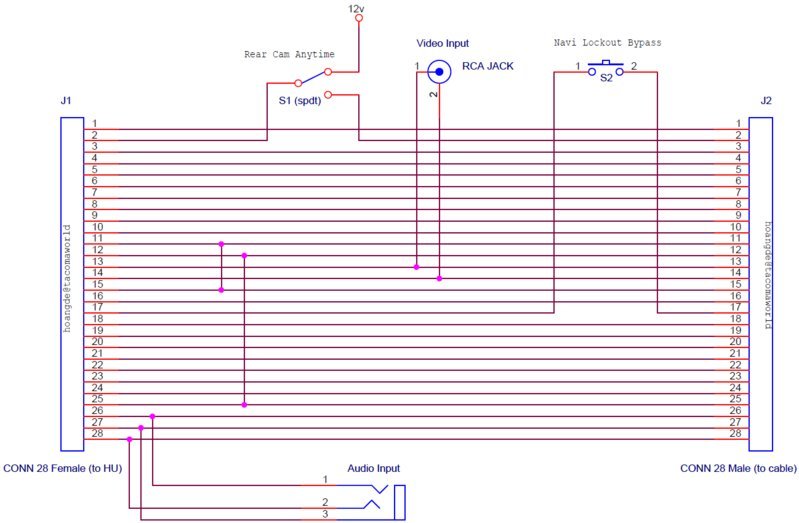Viewport: 799px width, 523px height.
Task: Click pin number 2 on J1
Action: (94, 135)
